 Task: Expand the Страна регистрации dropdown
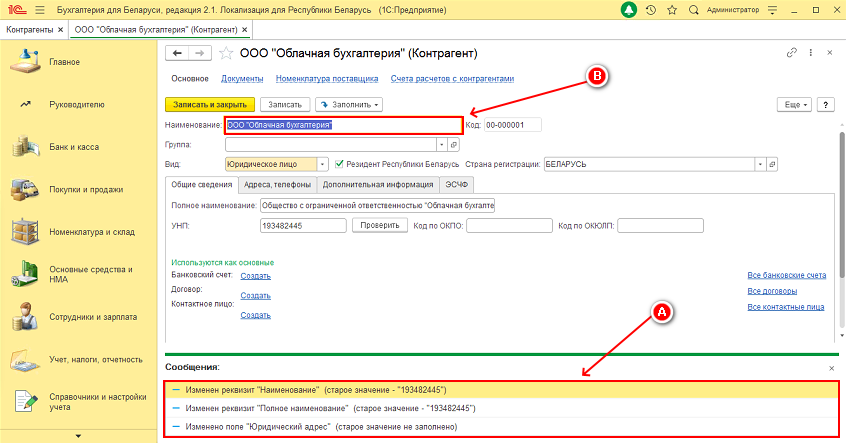click(x=760, y=164)
